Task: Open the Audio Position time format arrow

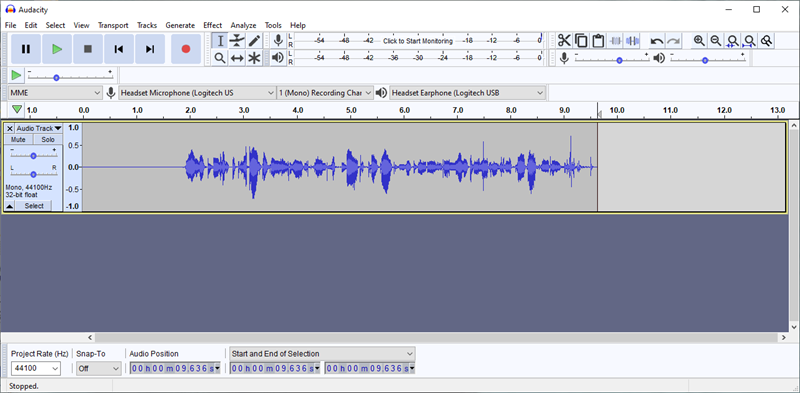Action: tap(218, 368)
